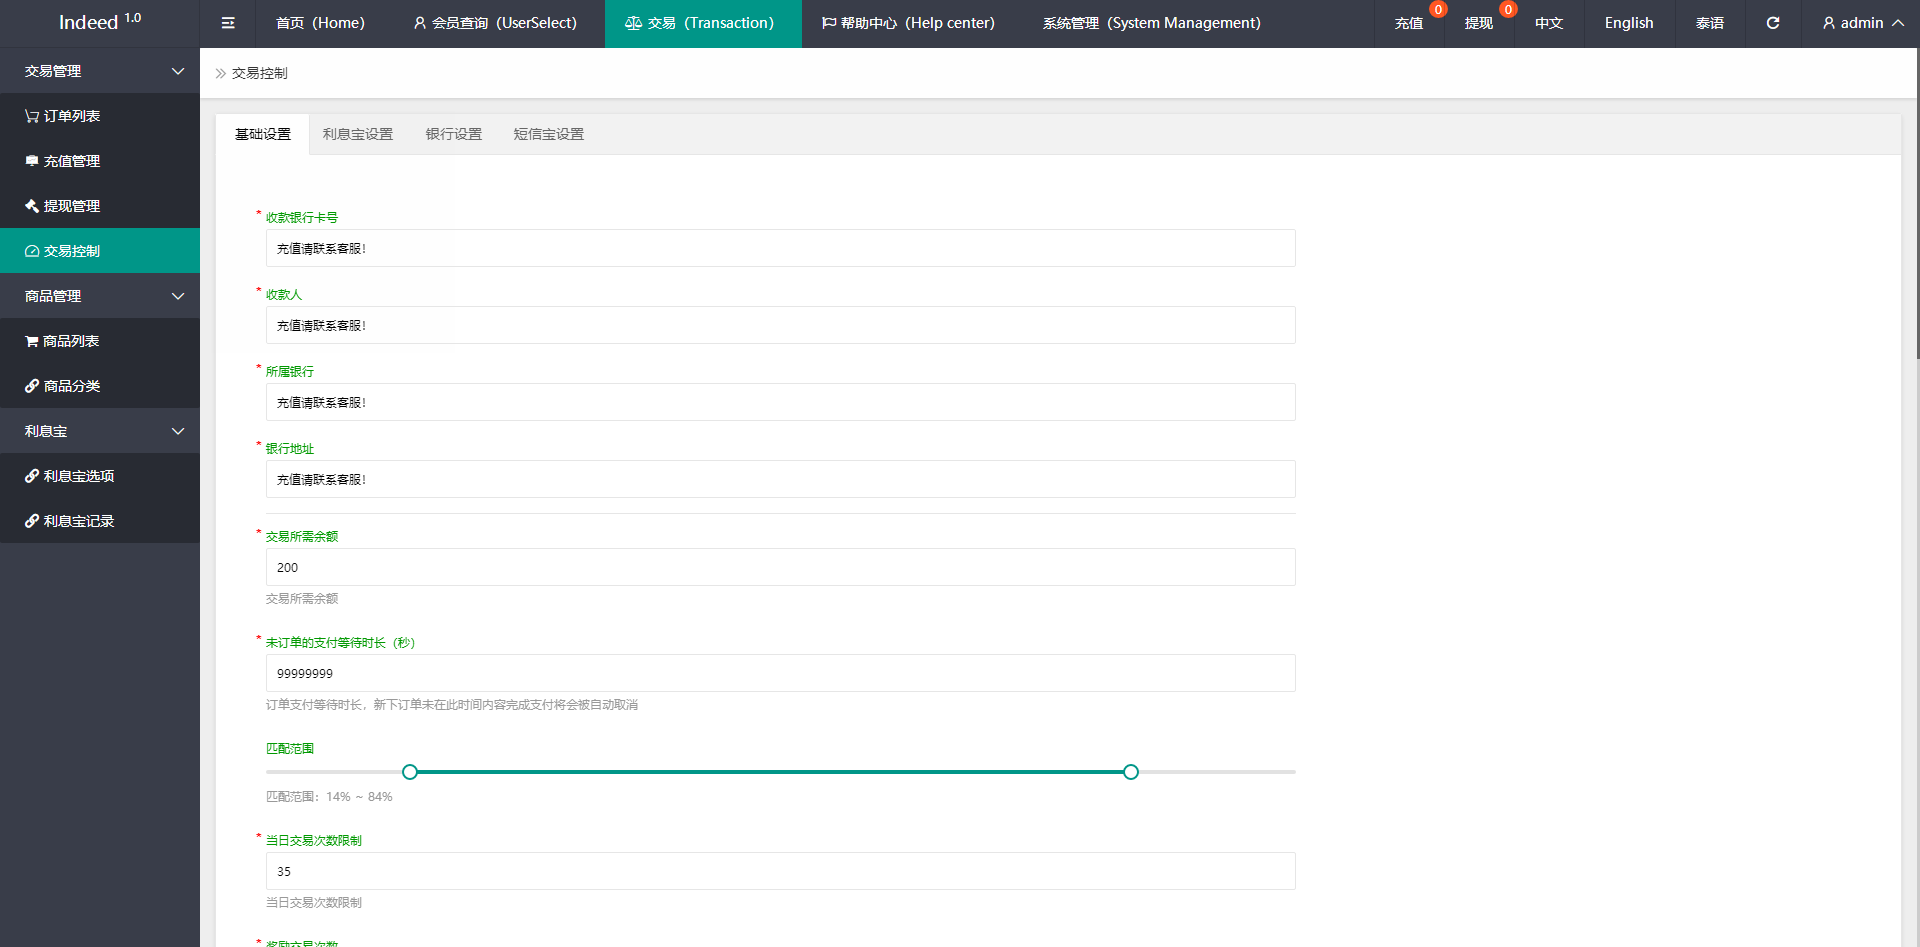Select 交易控制 sidebar item
1920x947 pixels.
[100, 251]
